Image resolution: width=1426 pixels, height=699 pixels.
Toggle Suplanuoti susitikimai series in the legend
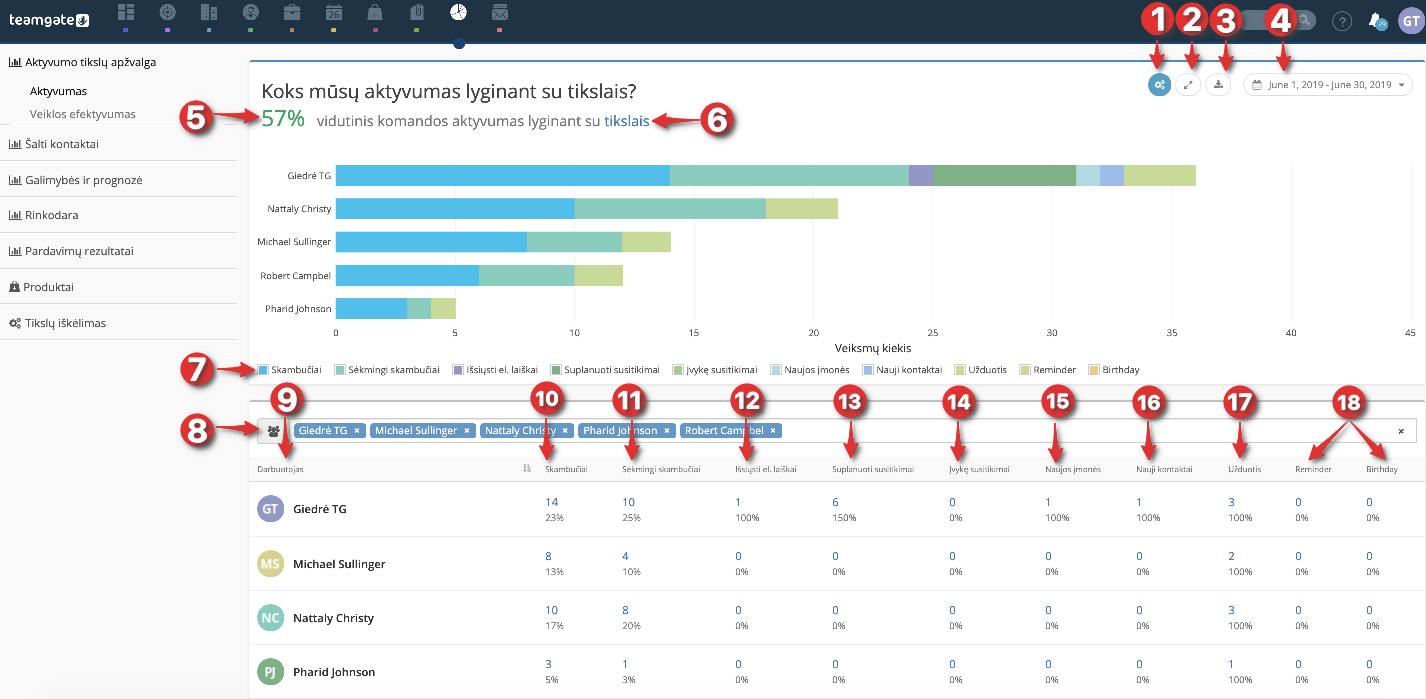605,370
